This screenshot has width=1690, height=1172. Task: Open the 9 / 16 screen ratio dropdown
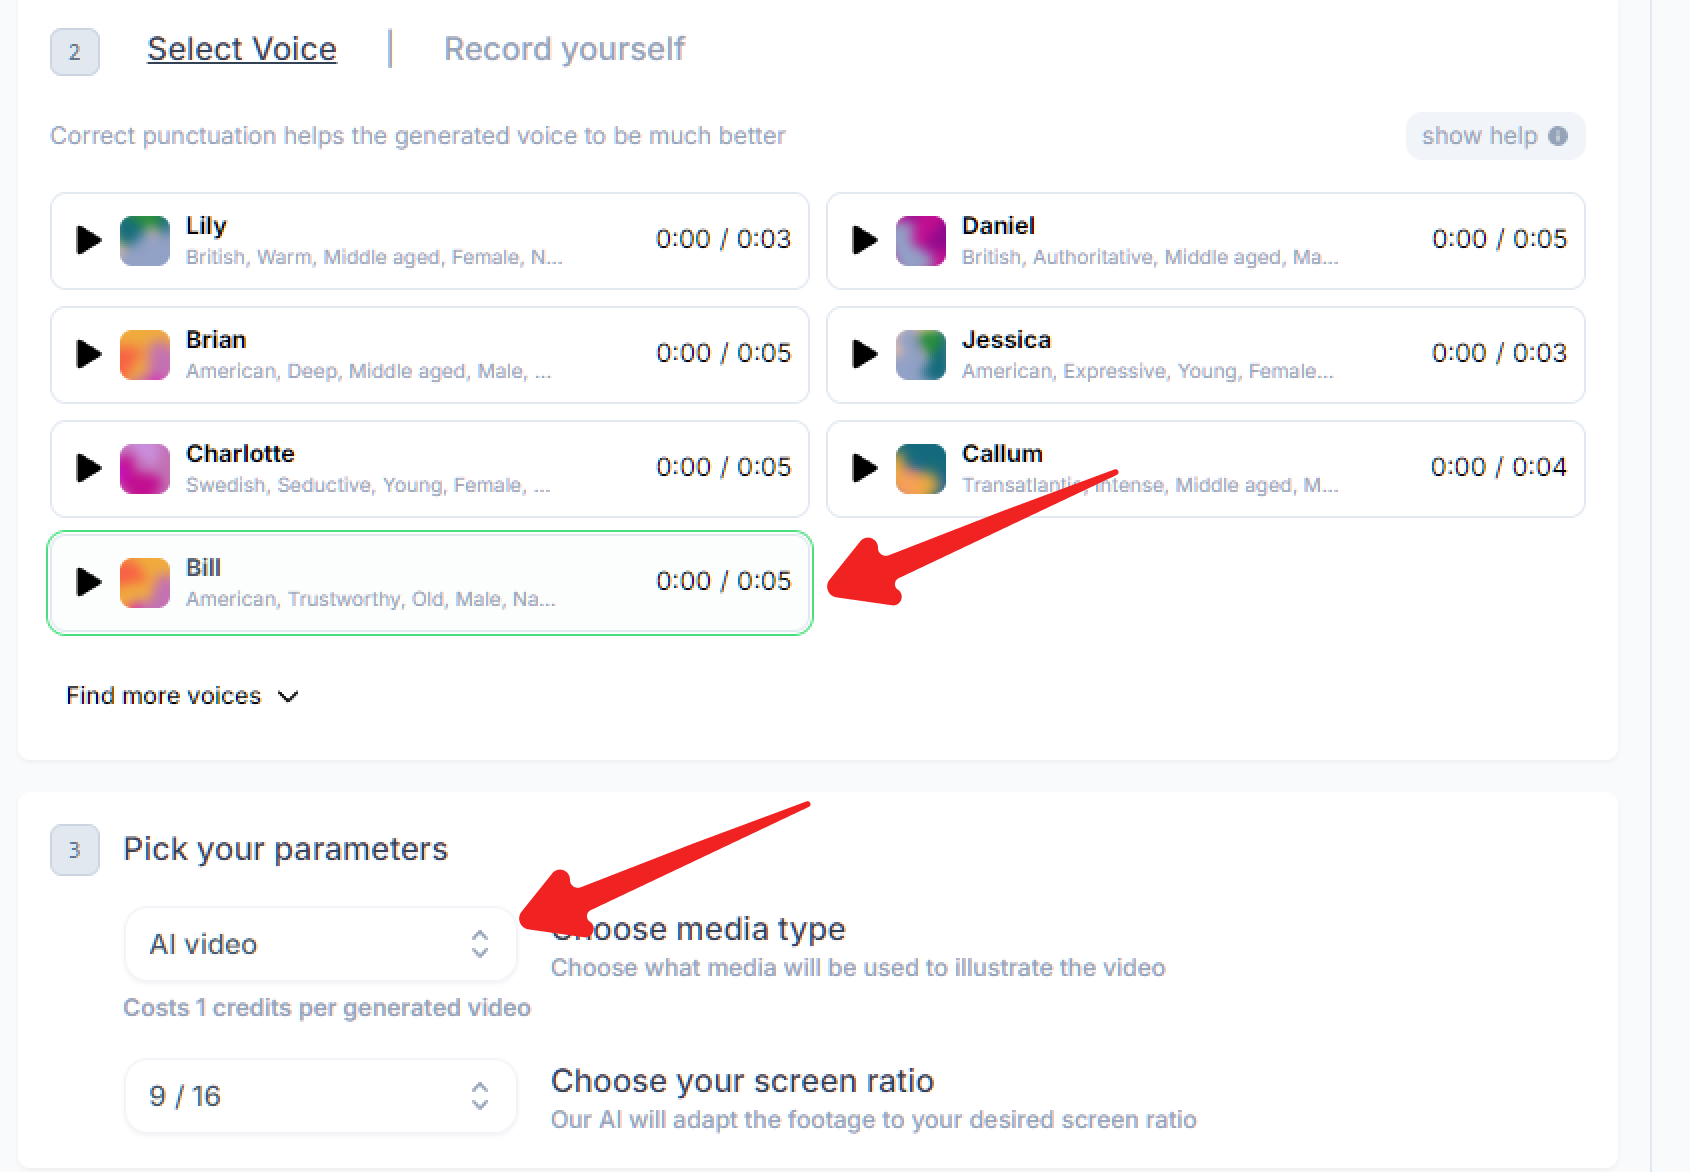coord(320,1096)
